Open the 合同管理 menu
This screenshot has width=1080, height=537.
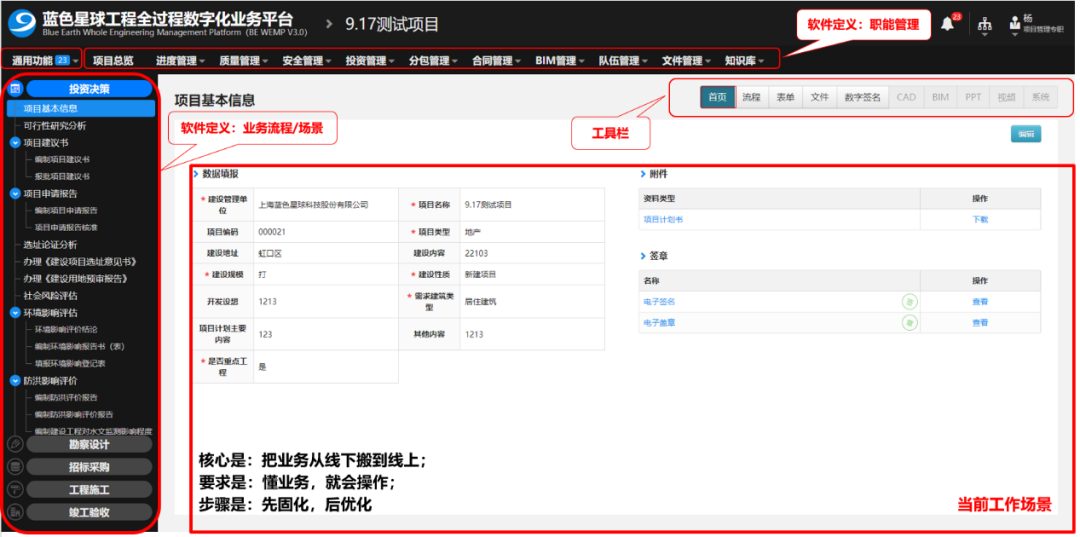coord(495,61)
